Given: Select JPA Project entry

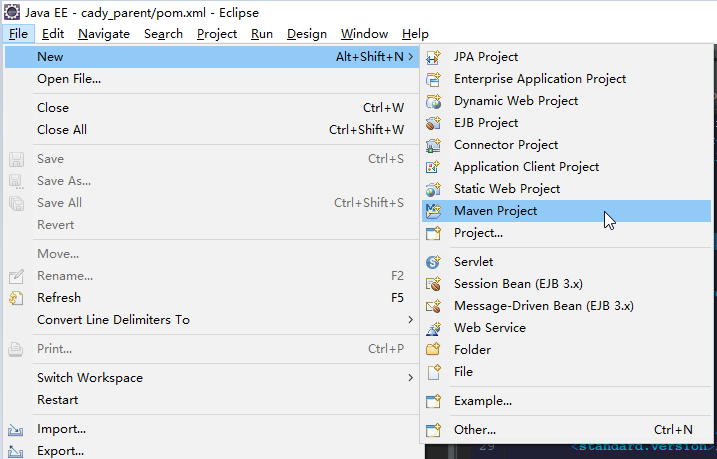Looking at the screenshot, I should click(x=567, y=57).
